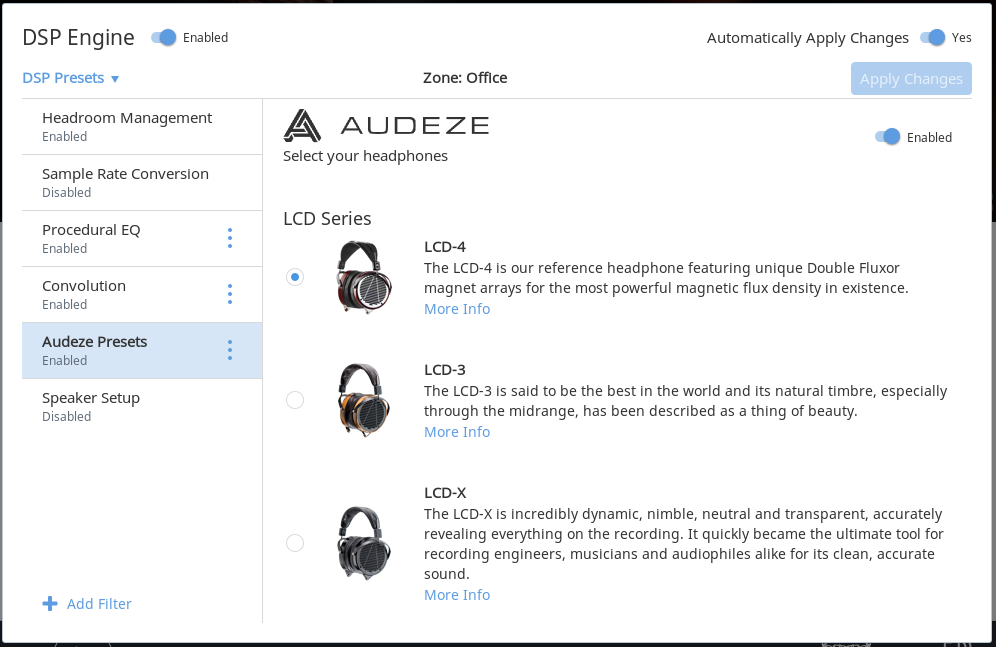Screen dimensions: 996x647
Task: Select the LCD-3 radio button
Action: tap(295, 400)
